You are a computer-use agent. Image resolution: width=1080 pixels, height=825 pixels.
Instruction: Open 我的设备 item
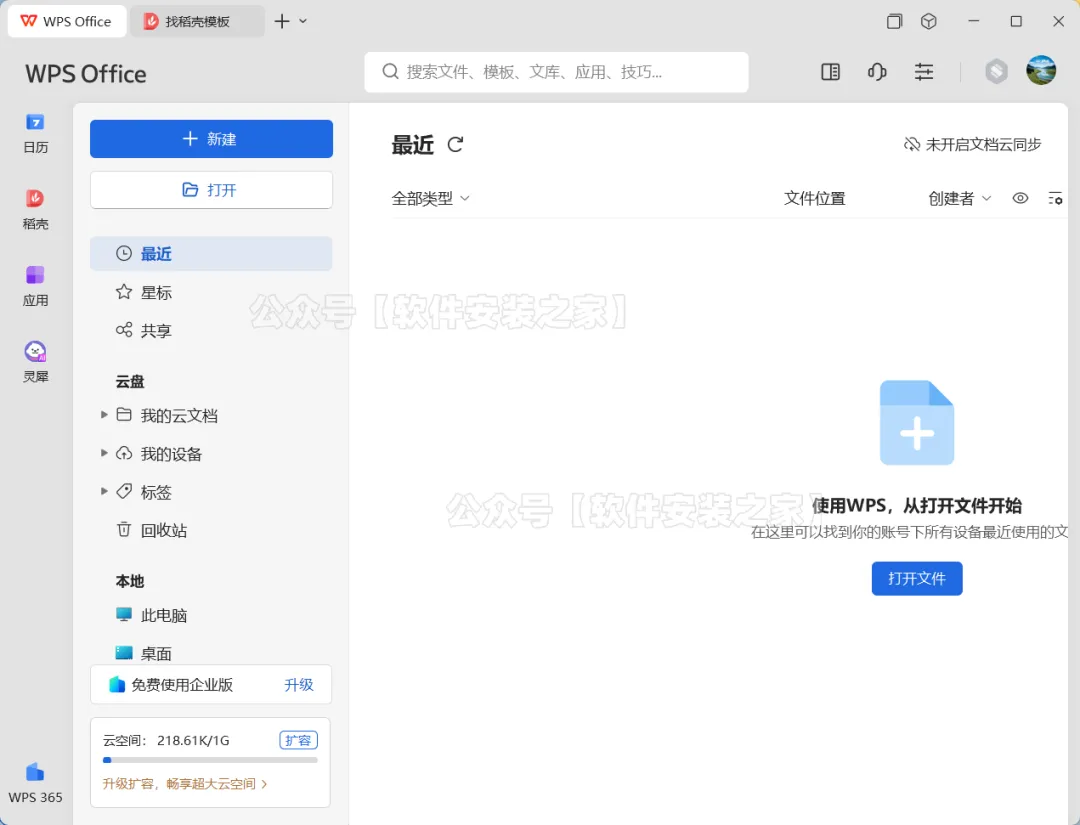click(171, 454)
